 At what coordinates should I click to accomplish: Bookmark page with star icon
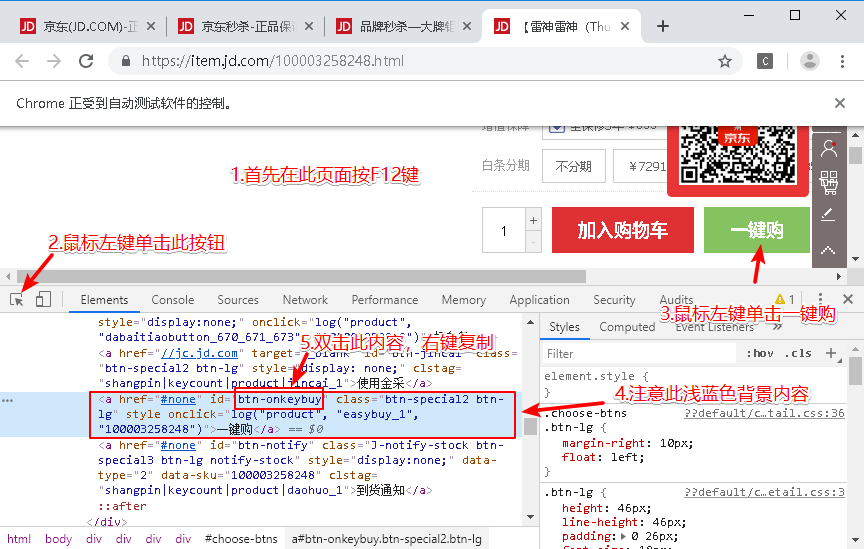(x=725, y=61)
